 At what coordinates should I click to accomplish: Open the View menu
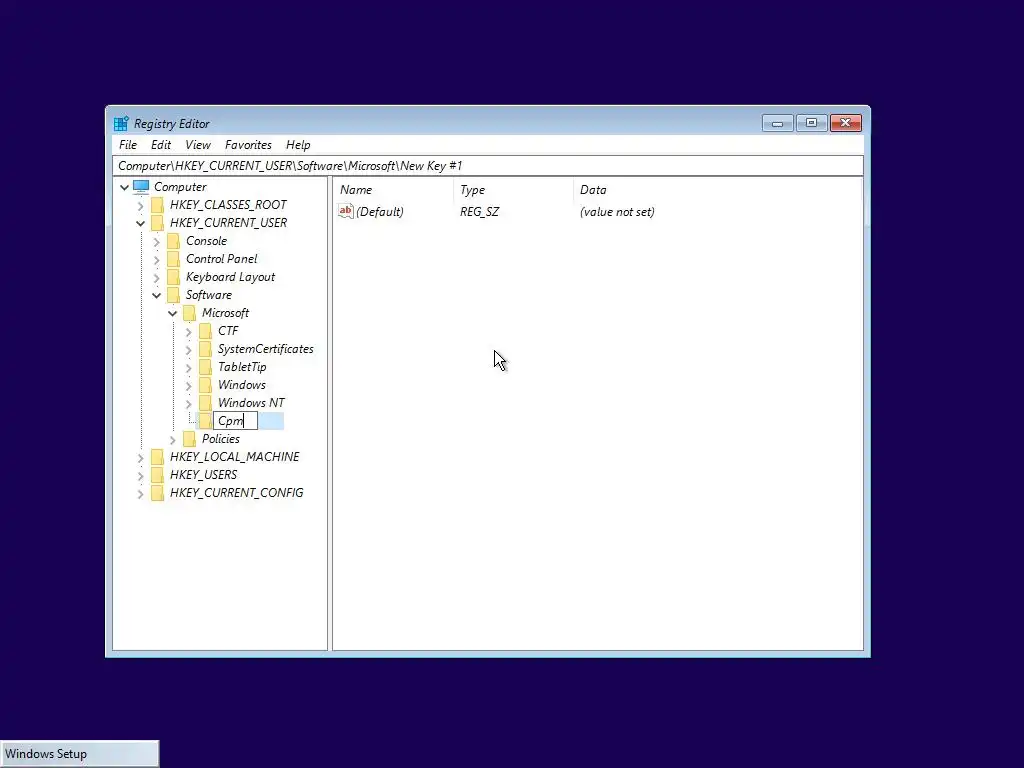(198, 145)
